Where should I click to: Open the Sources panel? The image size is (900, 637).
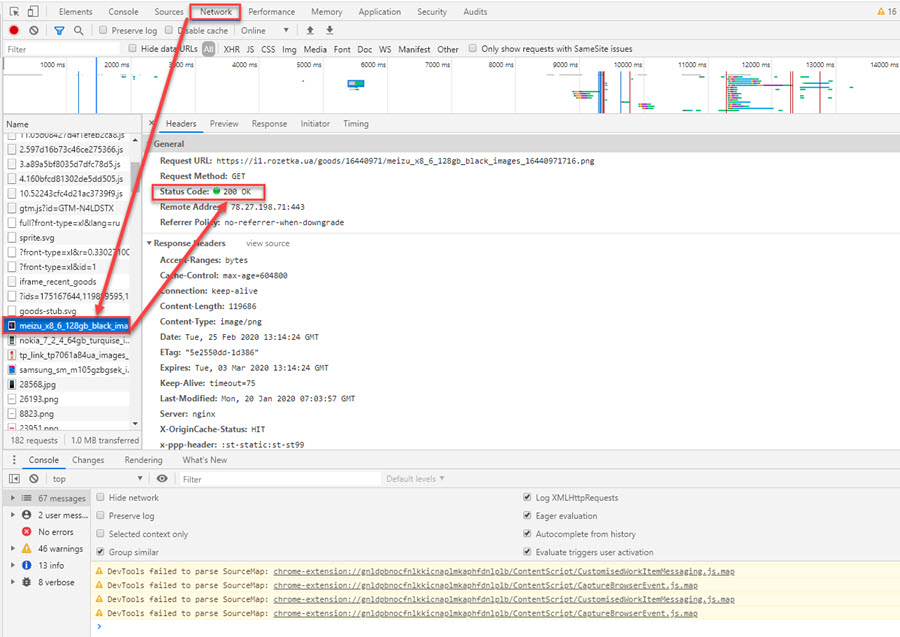pos(169,11)
